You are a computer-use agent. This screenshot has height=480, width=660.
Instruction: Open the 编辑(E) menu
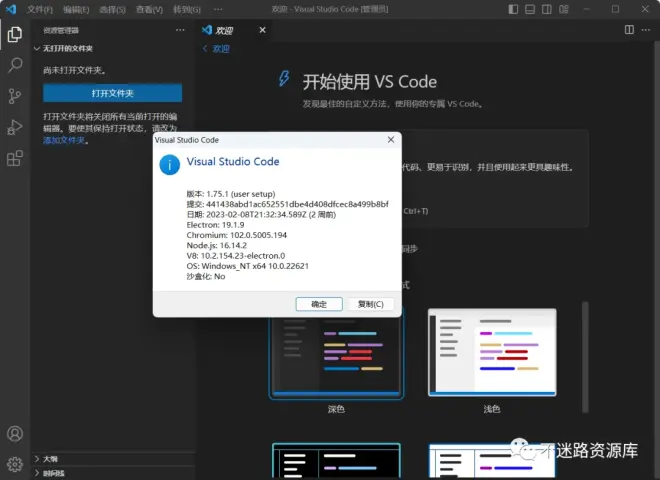click(x=76, y=9)
